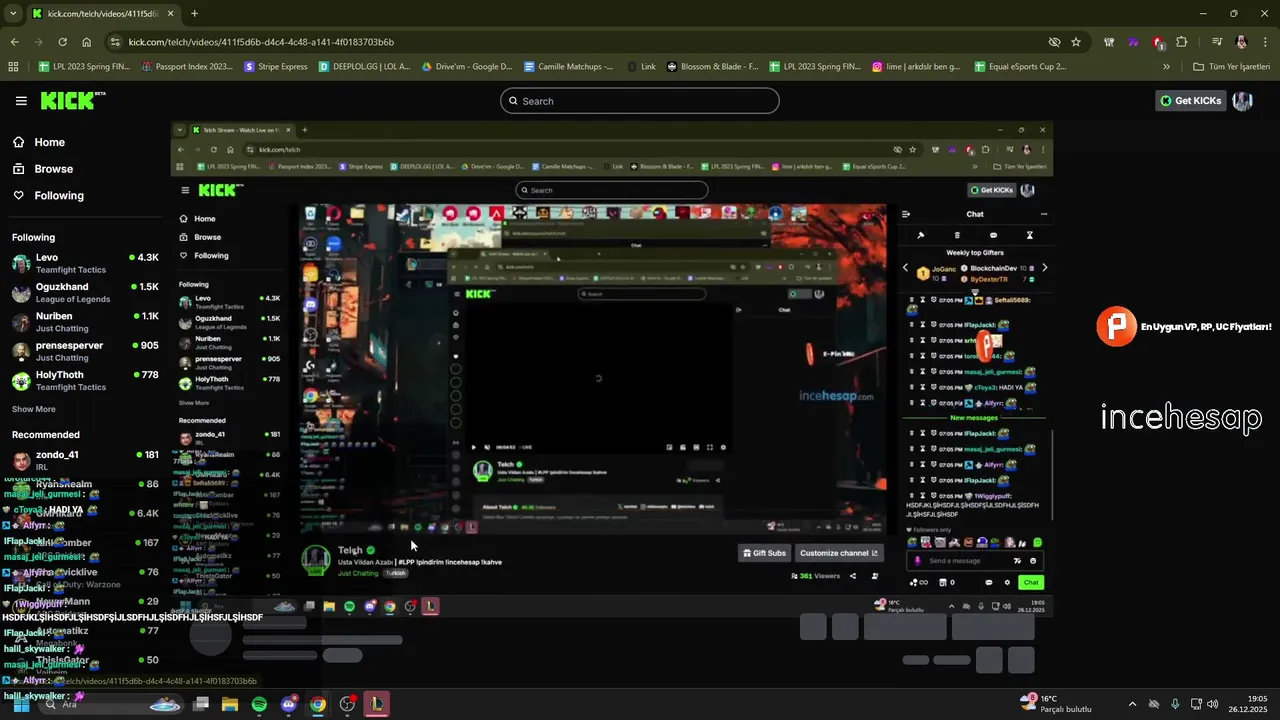Open the Camille Matchups bookmark
This screenshot has height=720, width=1280.
pos(566,67)
